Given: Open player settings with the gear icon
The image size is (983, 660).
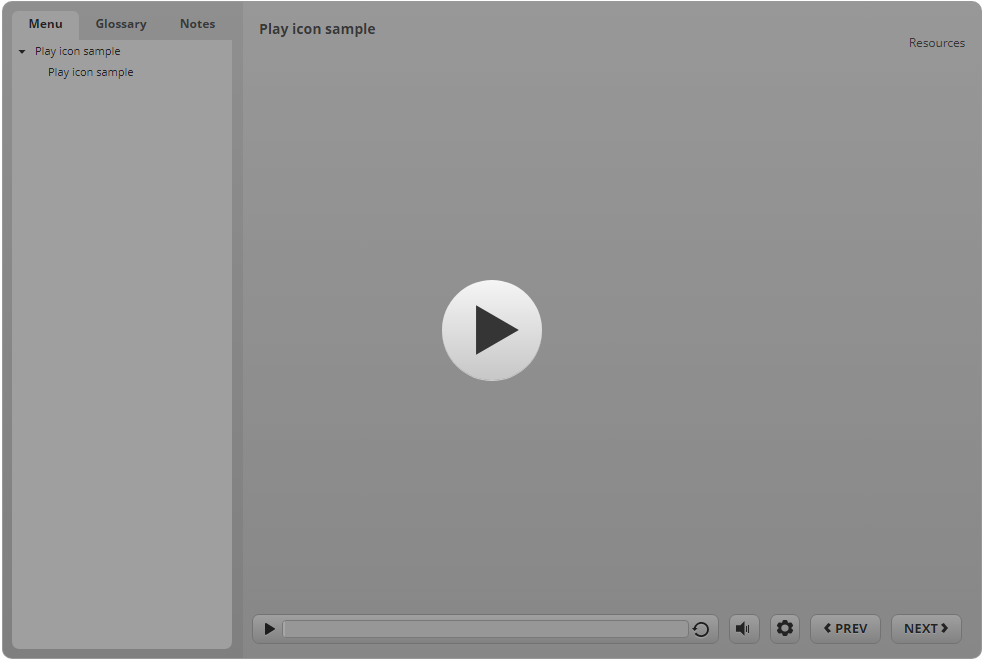Looking at the screenshot, I should pos(785,629).
